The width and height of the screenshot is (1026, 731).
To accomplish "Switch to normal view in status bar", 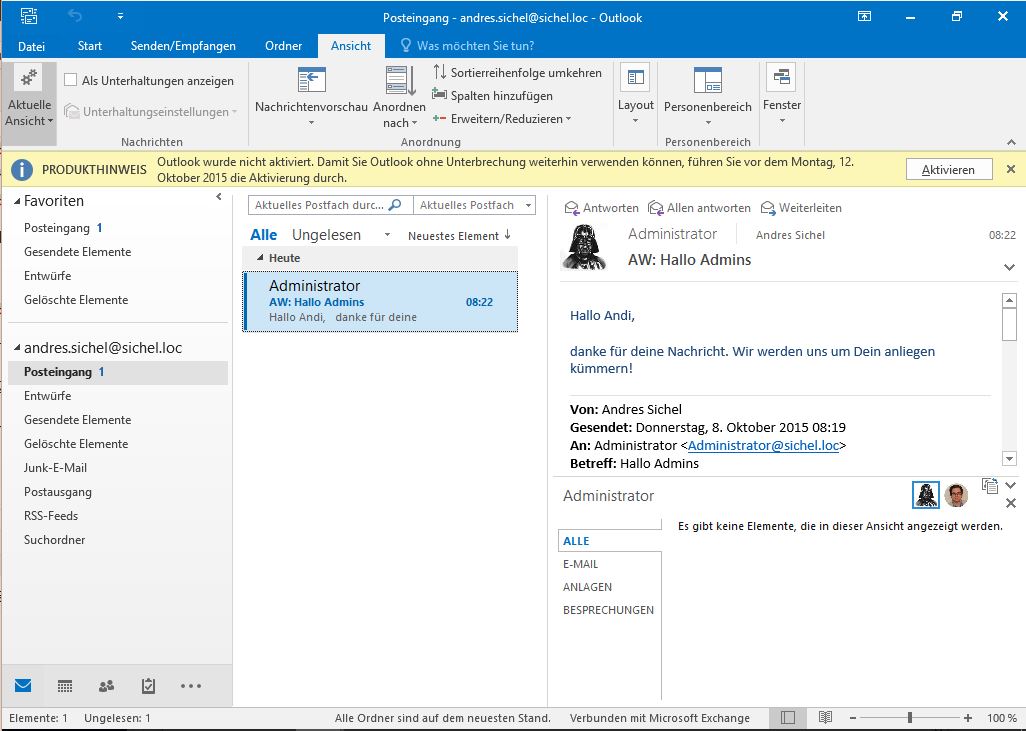I will tap(788, 718).
